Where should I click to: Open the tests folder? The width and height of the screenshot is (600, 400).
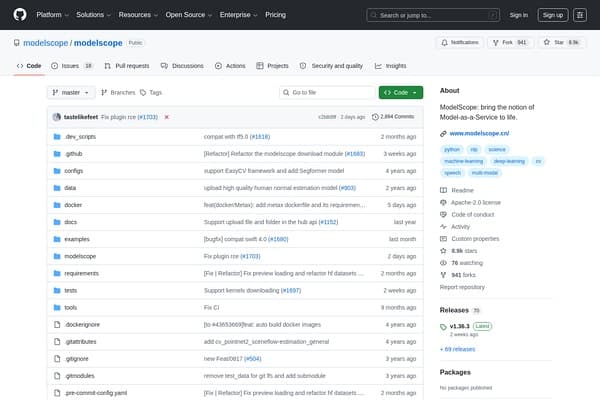pyautogui.click(x=70, y=291)
